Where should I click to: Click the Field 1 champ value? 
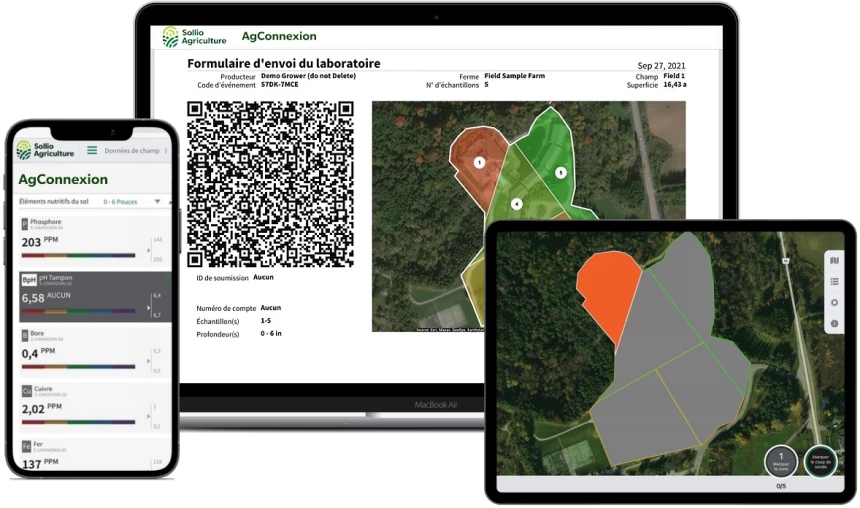[x=674, y=76]
